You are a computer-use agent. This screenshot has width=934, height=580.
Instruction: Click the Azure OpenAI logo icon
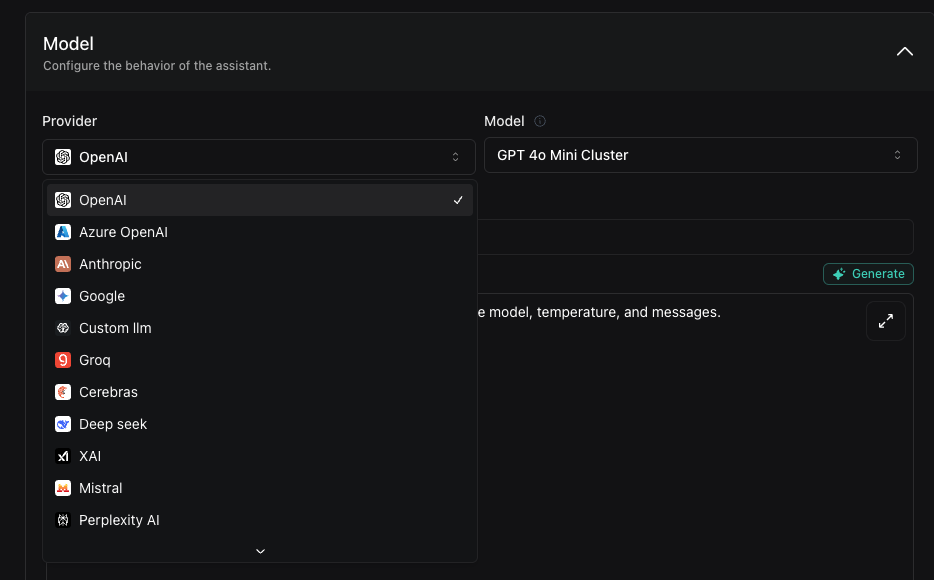pos(63,232)
